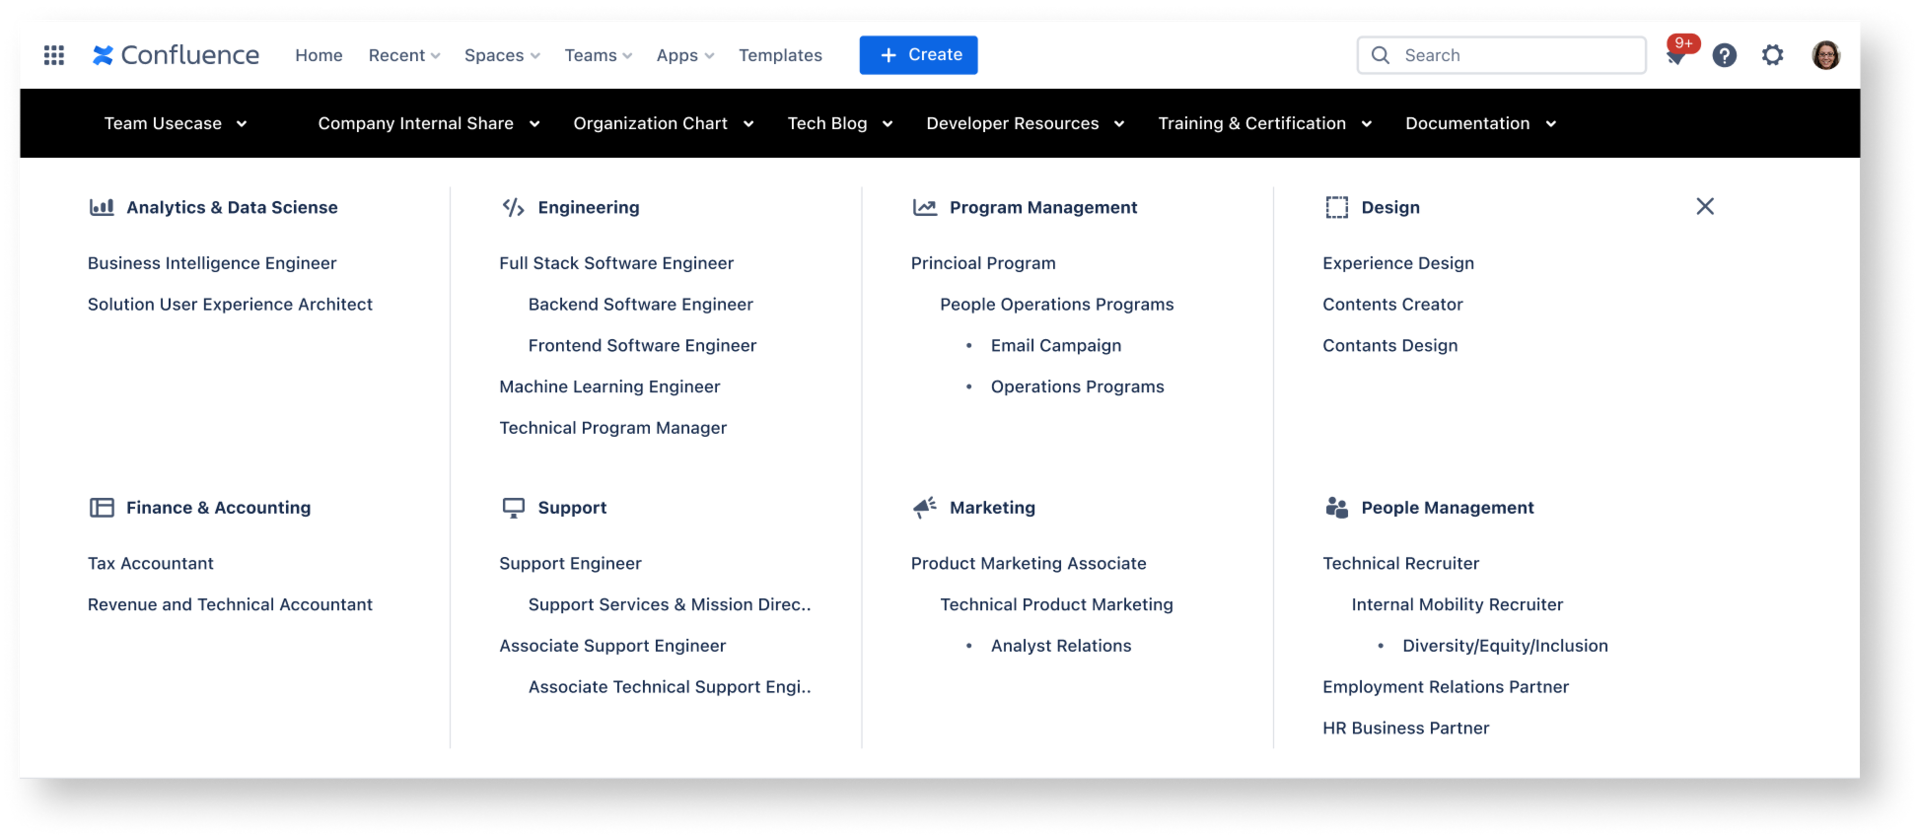1920x838 pixels.
Task: Open Contents Creator link
Action: click(1392, 304)
